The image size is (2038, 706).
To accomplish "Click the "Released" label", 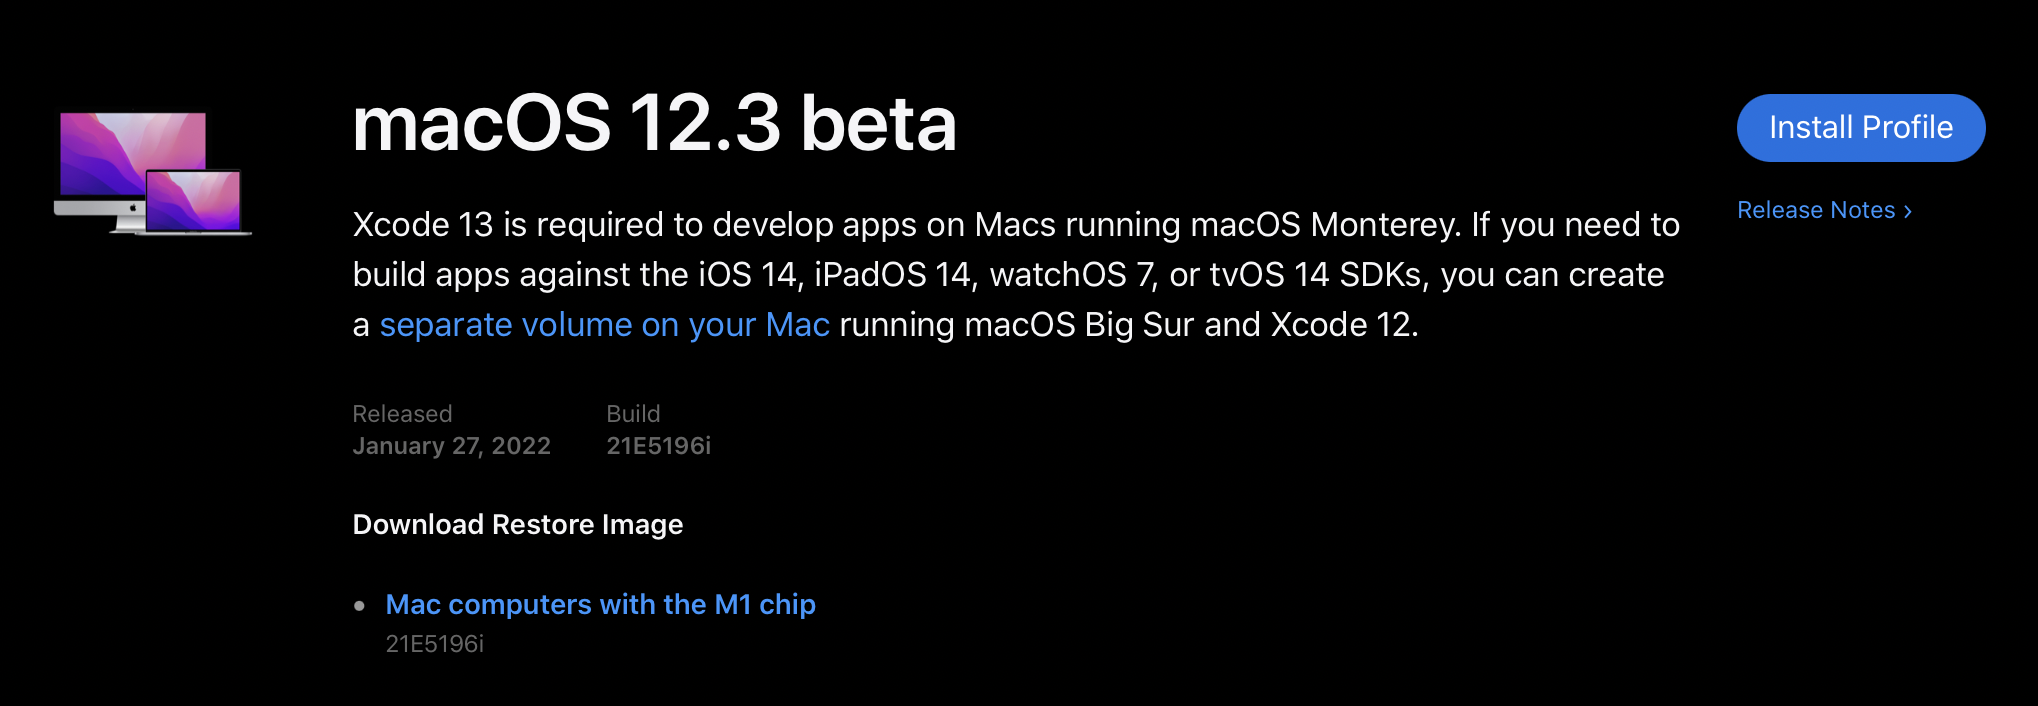I will coord(402,414).
